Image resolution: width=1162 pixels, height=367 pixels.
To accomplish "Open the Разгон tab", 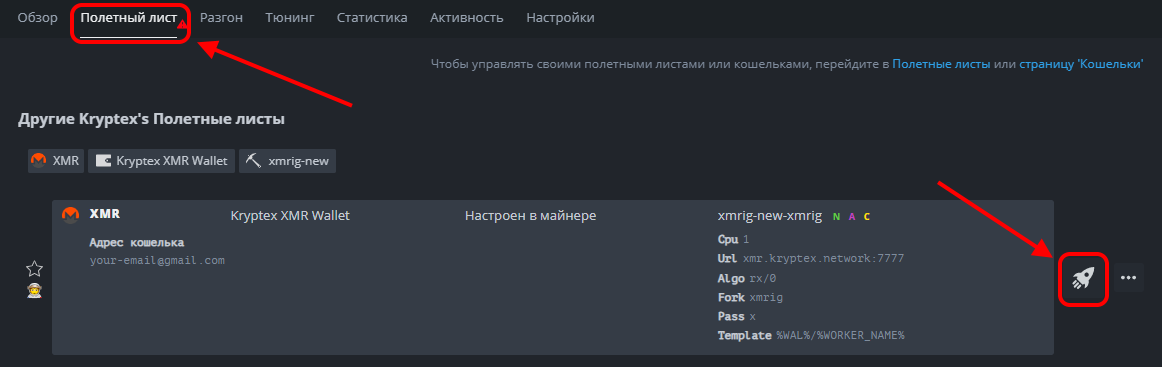I will 222,18.
